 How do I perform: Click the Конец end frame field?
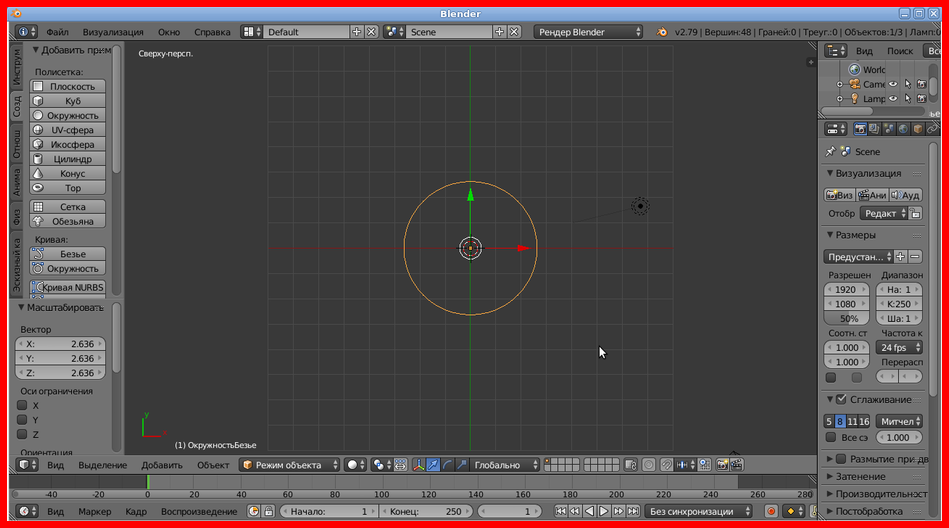[425, 512]
